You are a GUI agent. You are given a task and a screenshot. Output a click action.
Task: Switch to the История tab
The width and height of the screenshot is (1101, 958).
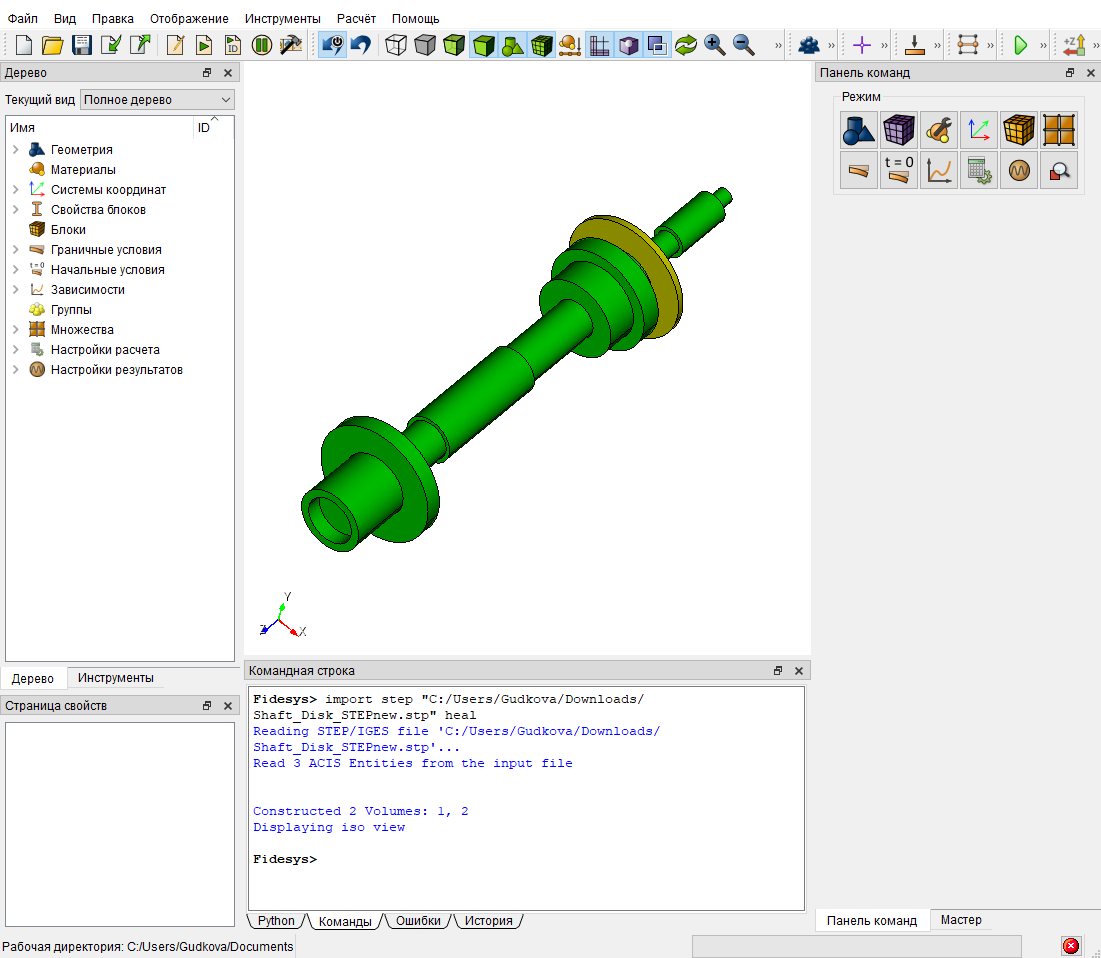pos(489,921)
